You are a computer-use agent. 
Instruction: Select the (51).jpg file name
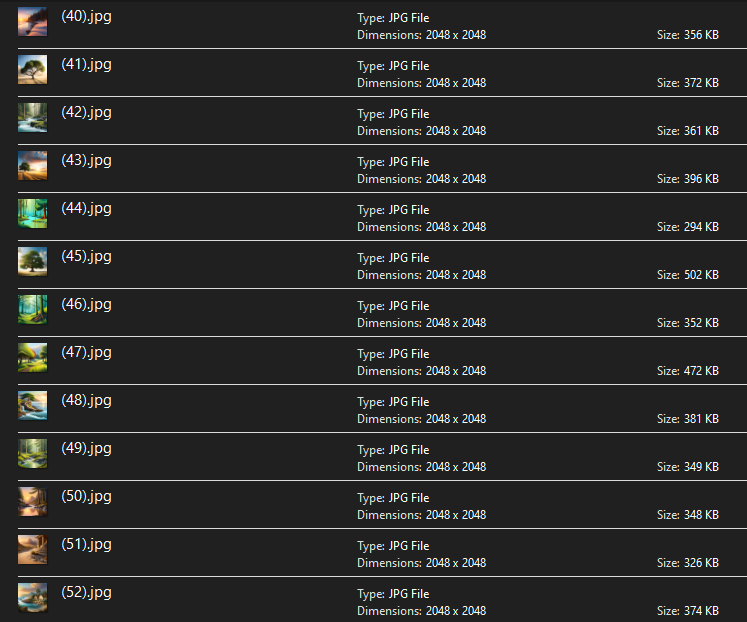[86, 544]
